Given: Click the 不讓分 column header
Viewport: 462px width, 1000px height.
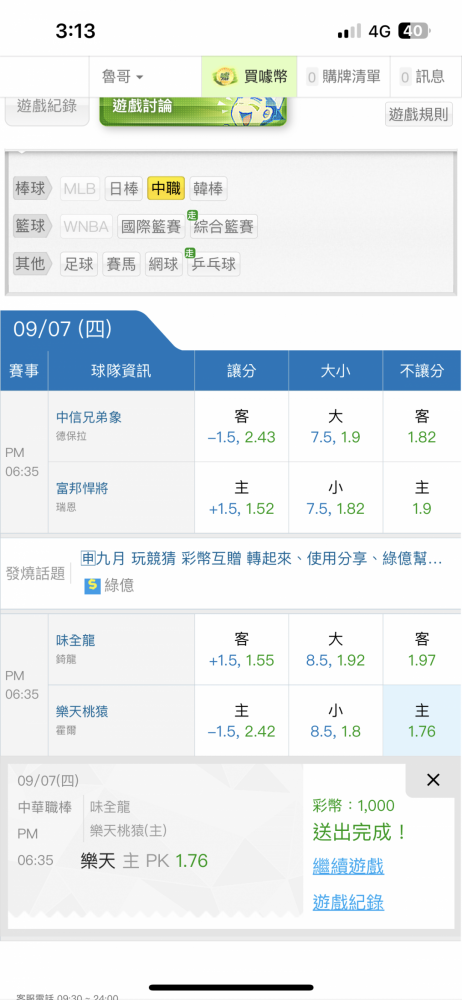Looking at the screenshot, I should point(422,371).
